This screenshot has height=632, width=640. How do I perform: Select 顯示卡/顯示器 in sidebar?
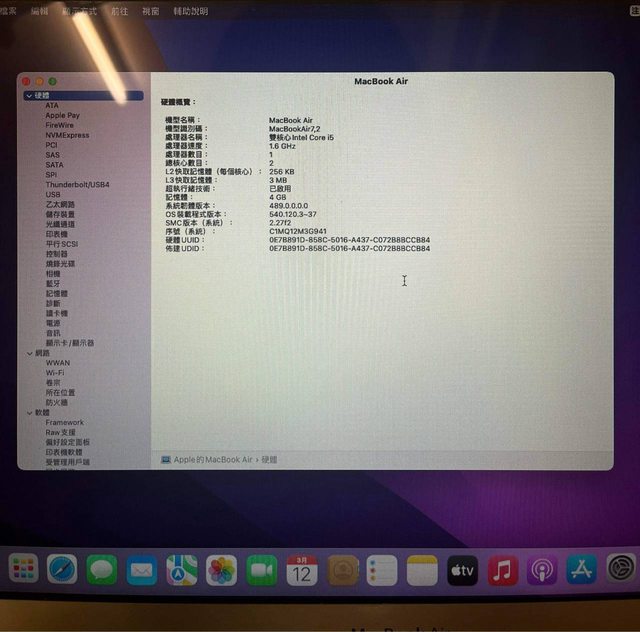(x=70, y=343)
